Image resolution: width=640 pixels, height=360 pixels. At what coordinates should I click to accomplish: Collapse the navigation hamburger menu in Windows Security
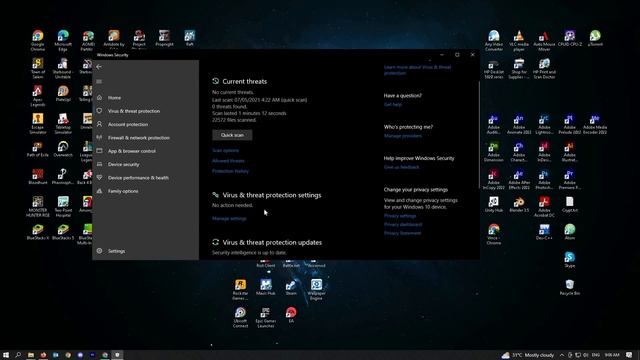point(99,81)
